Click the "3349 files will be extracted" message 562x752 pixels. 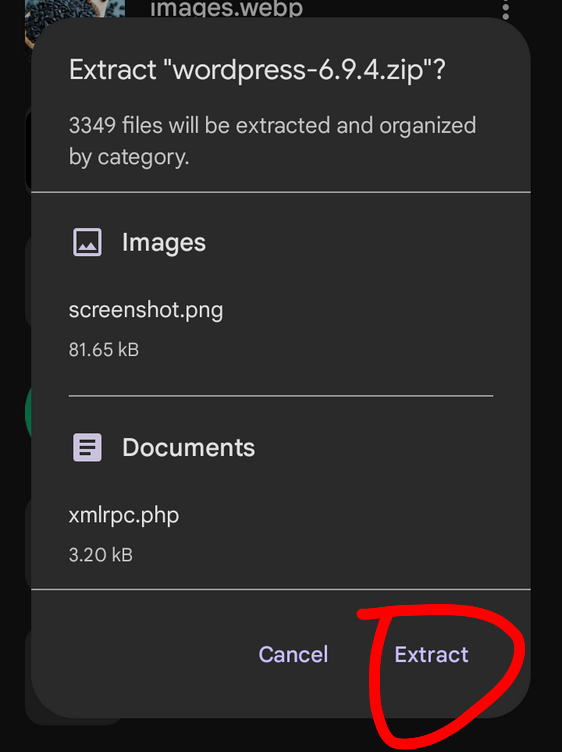click(x=272, y=126)
